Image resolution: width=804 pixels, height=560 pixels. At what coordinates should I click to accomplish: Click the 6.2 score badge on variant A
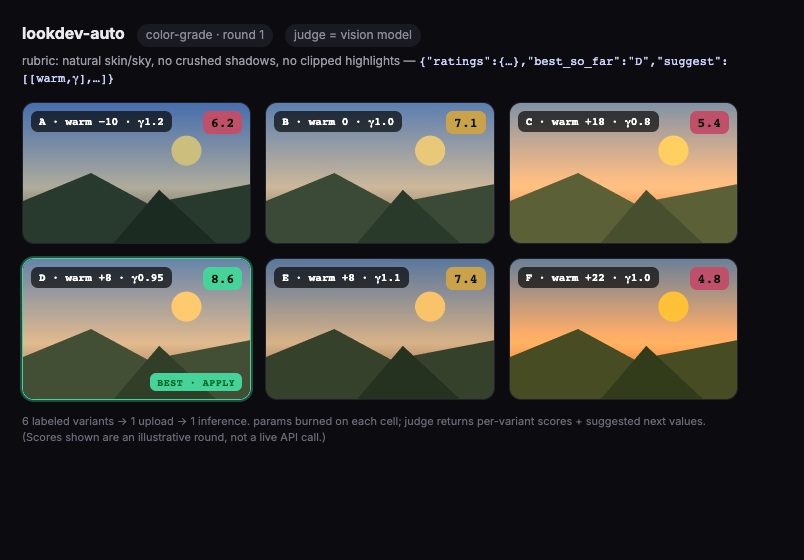223,123
